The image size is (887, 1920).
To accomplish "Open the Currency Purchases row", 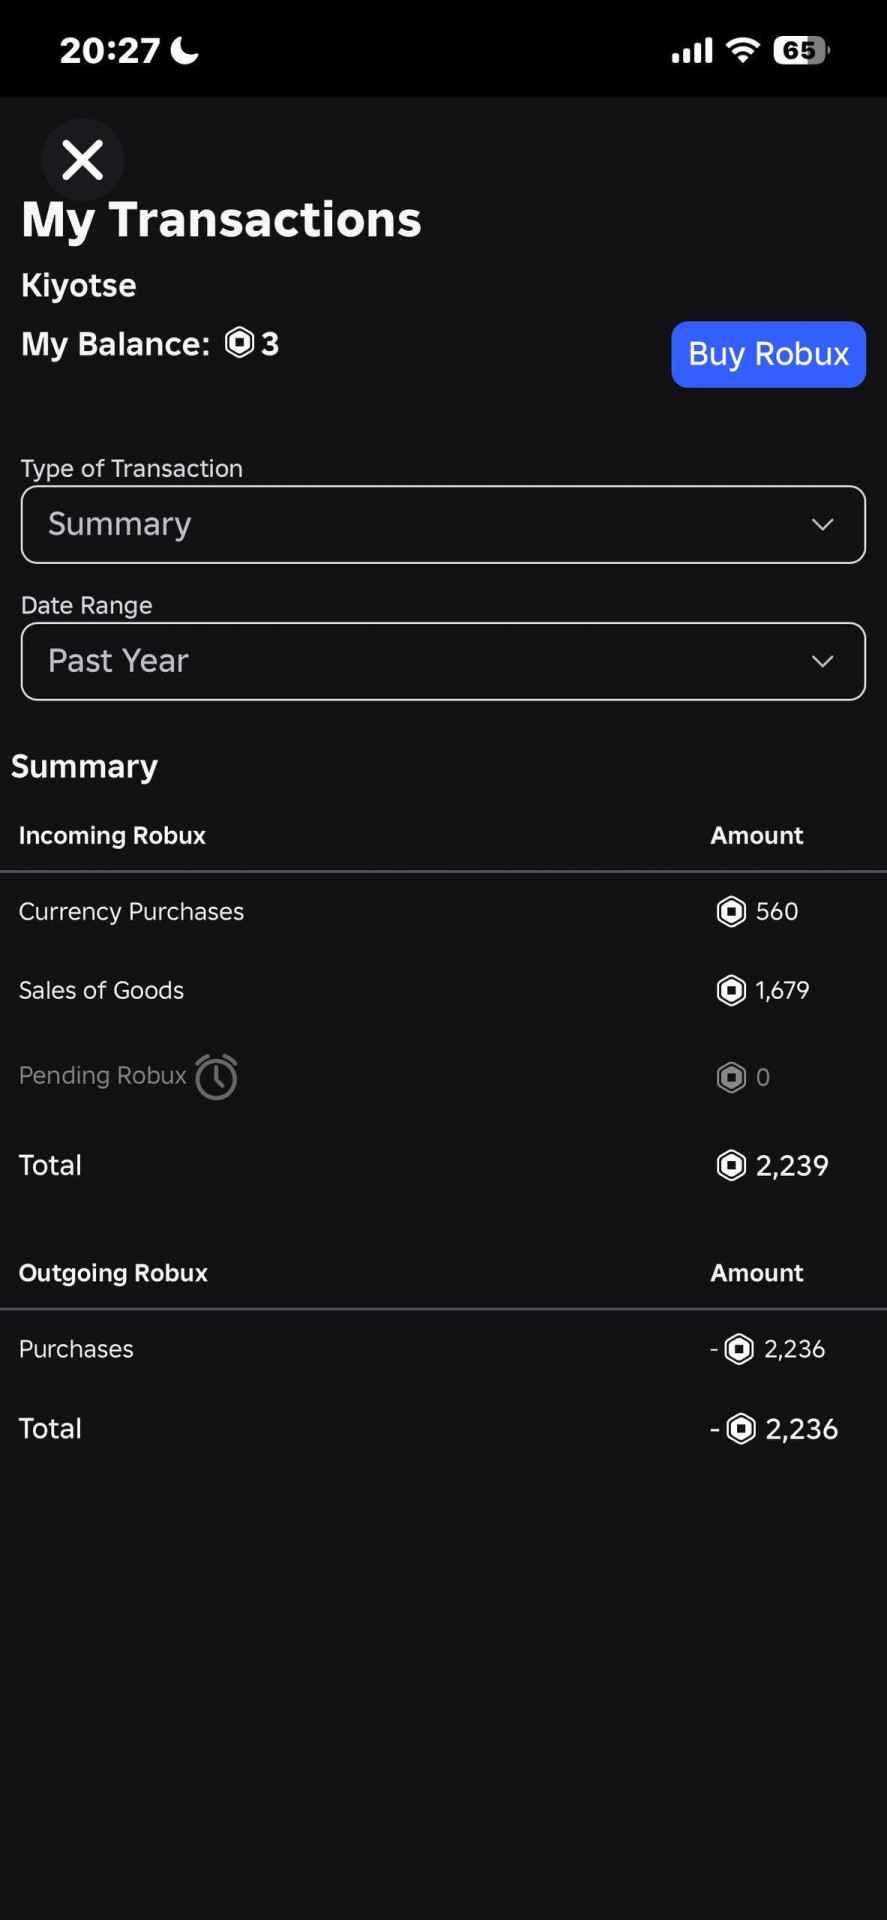I will click(x=443, y=912).
